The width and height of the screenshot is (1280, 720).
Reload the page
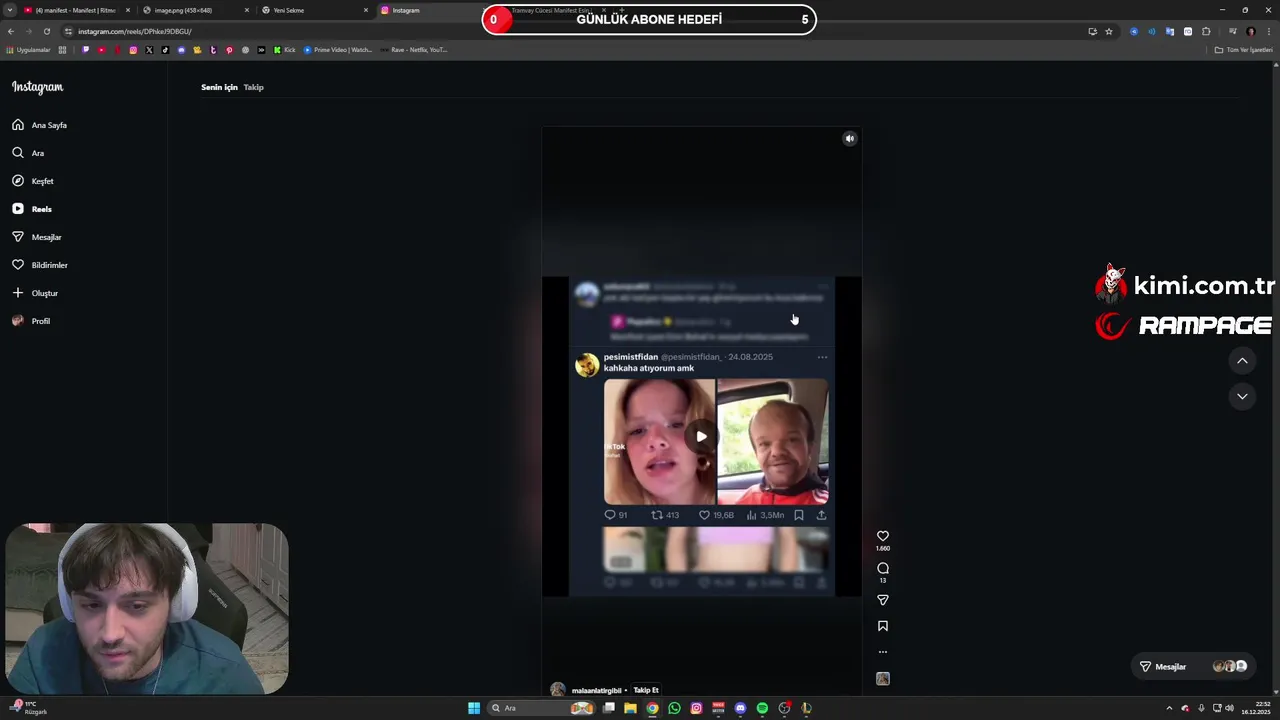coord(46,31)
